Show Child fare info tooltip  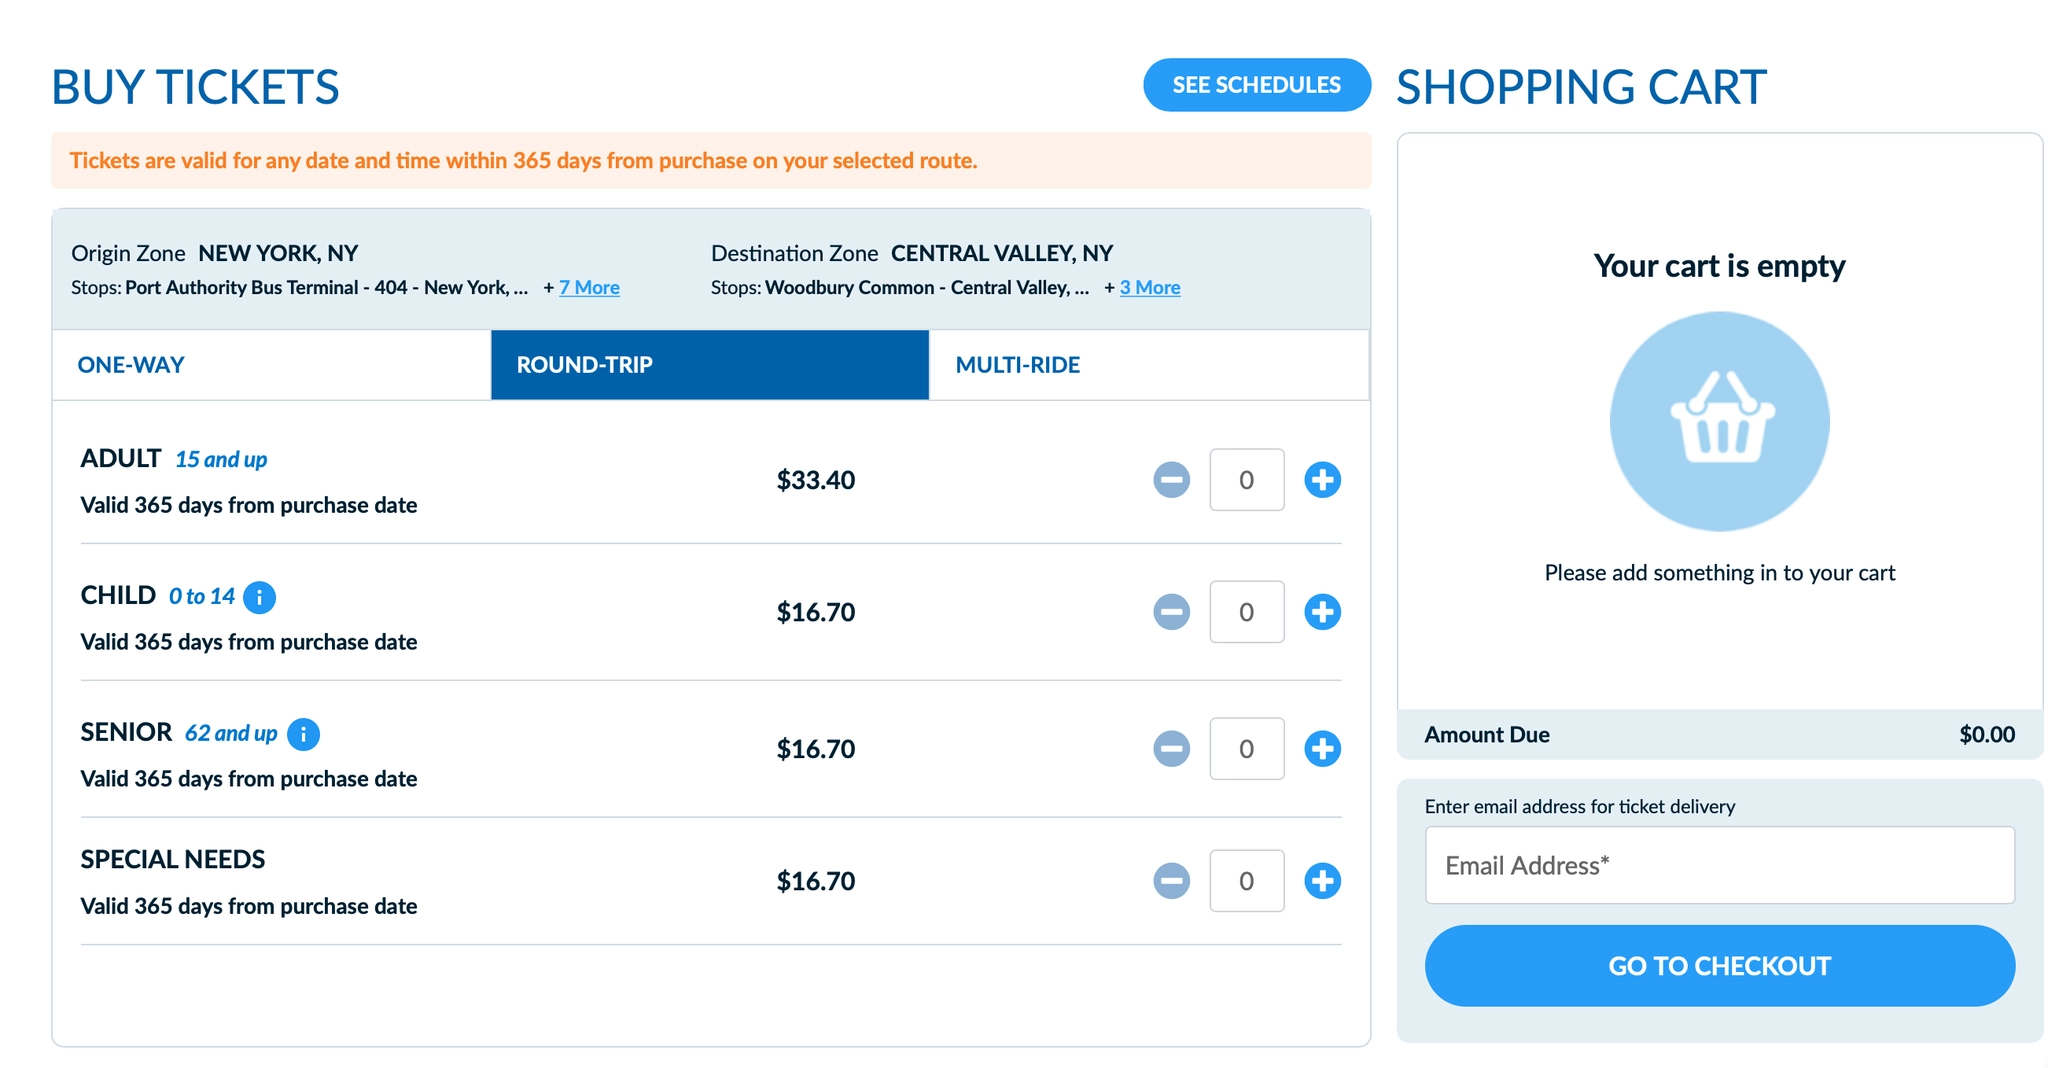(260, 597)
